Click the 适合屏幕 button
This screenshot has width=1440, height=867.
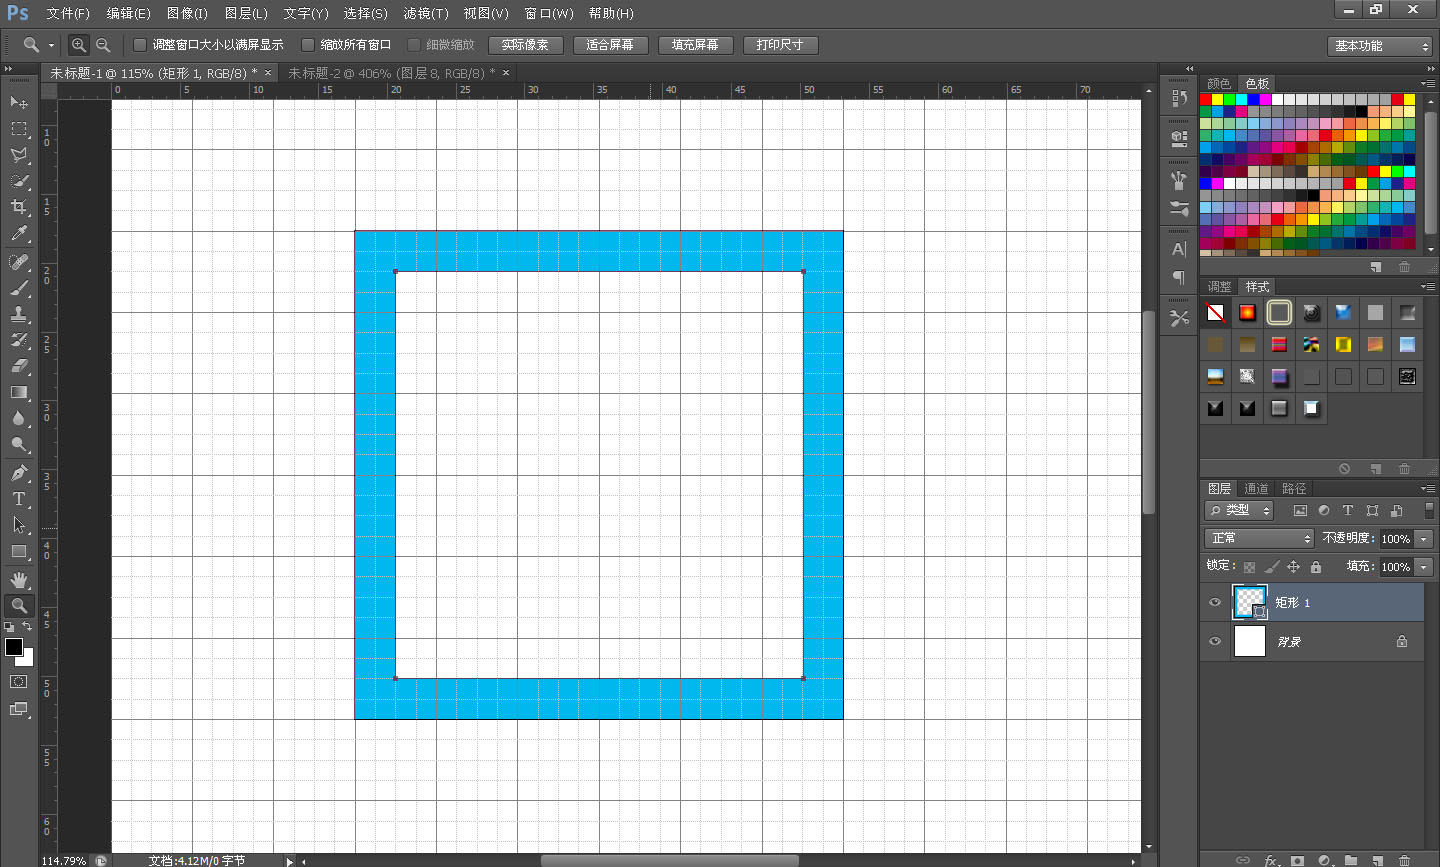610,45
